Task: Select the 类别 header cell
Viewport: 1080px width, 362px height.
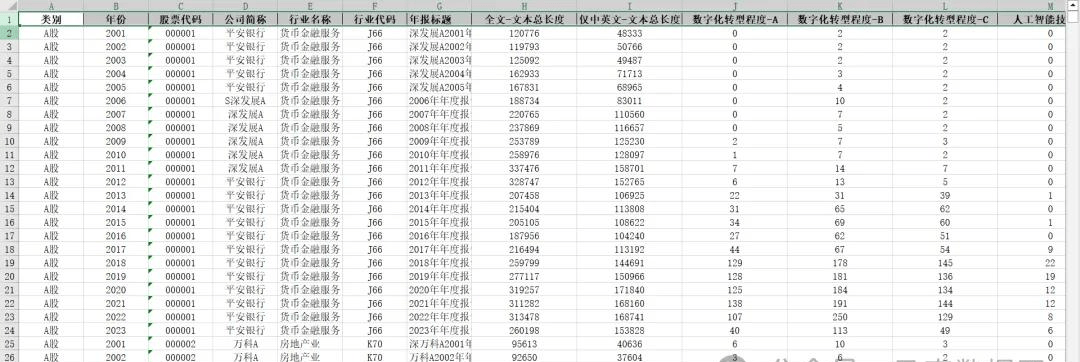Action: click(51, 19)
